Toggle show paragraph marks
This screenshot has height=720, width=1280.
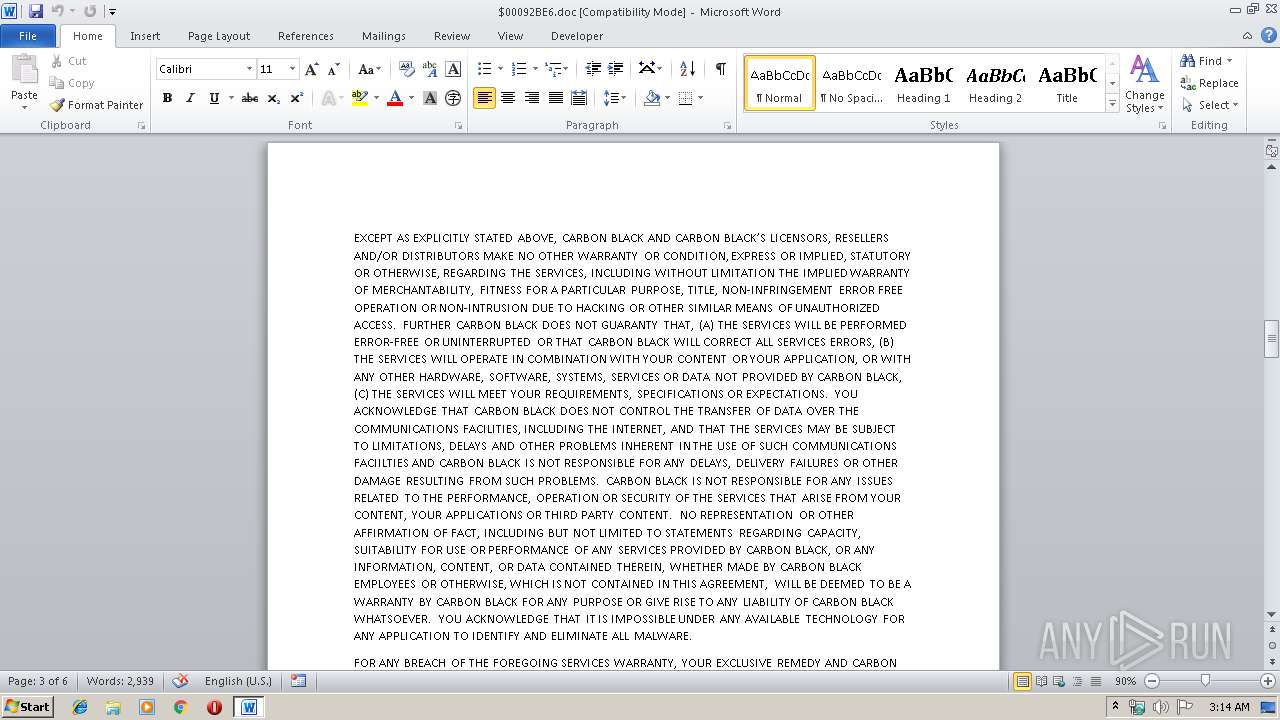pos(720,69)
